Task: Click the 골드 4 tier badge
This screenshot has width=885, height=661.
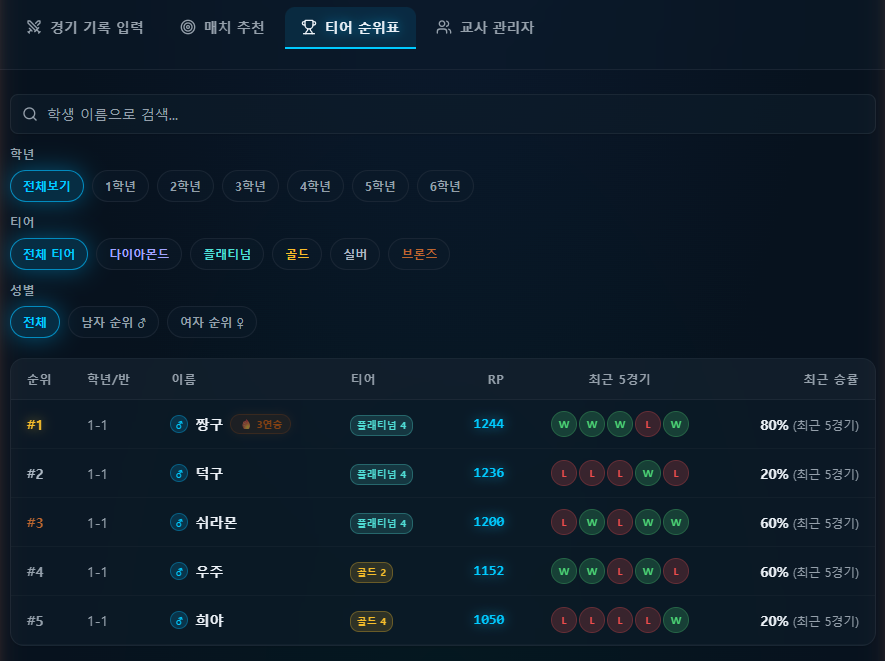Action: click(x=371, y=621)
